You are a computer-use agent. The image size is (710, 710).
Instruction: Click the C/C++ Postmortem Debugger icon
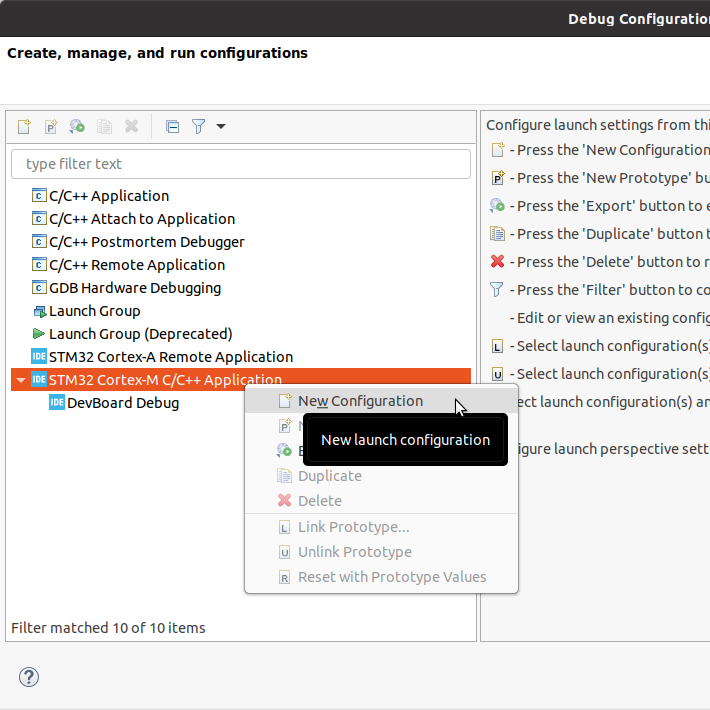(x=39, y=241)
